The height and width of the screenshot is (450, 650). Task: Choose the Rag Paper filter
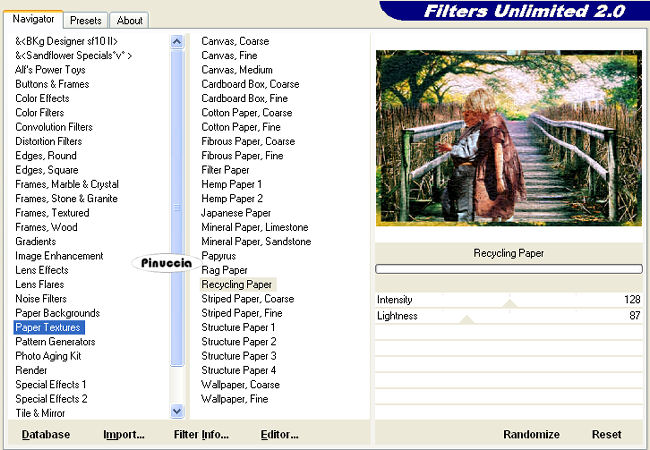coord(224,270)
